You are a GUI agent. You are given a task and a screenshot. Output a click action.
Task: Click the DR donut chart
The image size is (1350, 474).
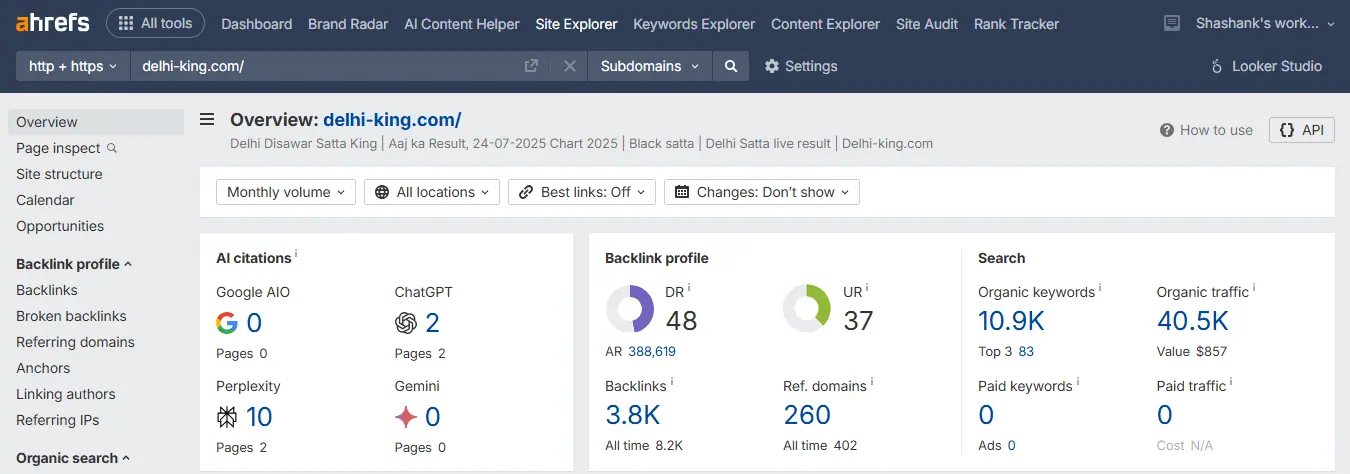pos(630,308)
